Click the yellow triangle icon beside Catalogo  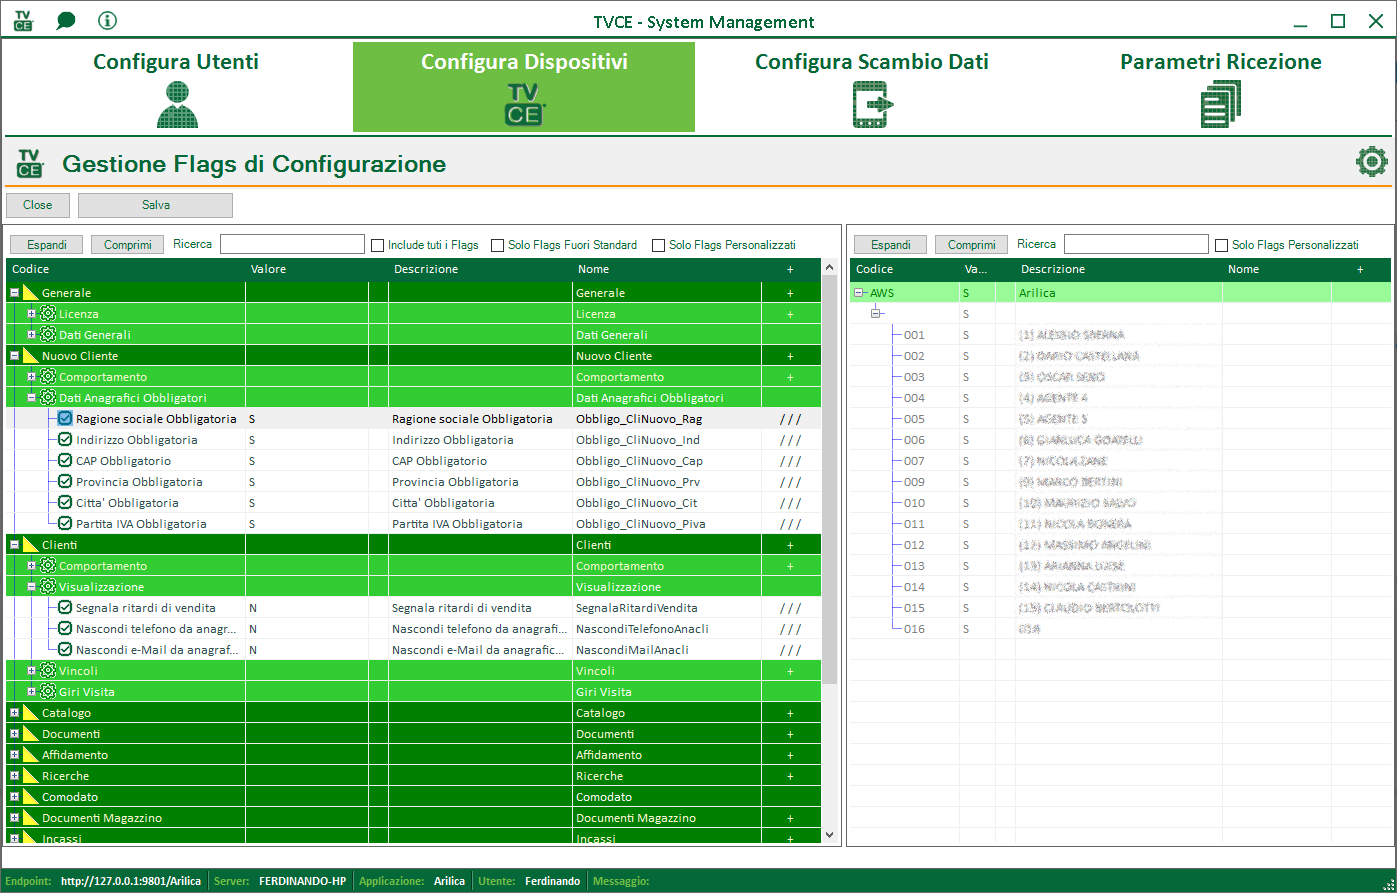30,713
